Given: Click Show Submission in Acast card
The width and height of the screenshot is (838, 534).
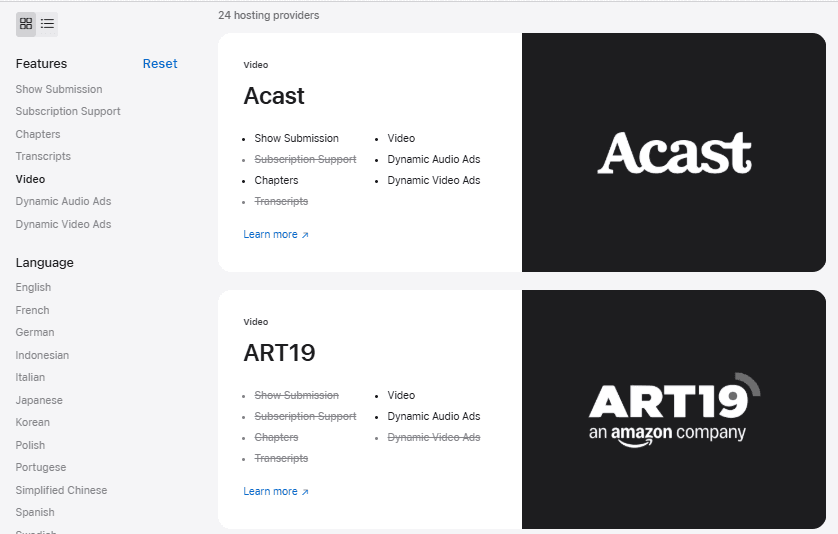Looking at the screenshot, I should coord(297,138).
